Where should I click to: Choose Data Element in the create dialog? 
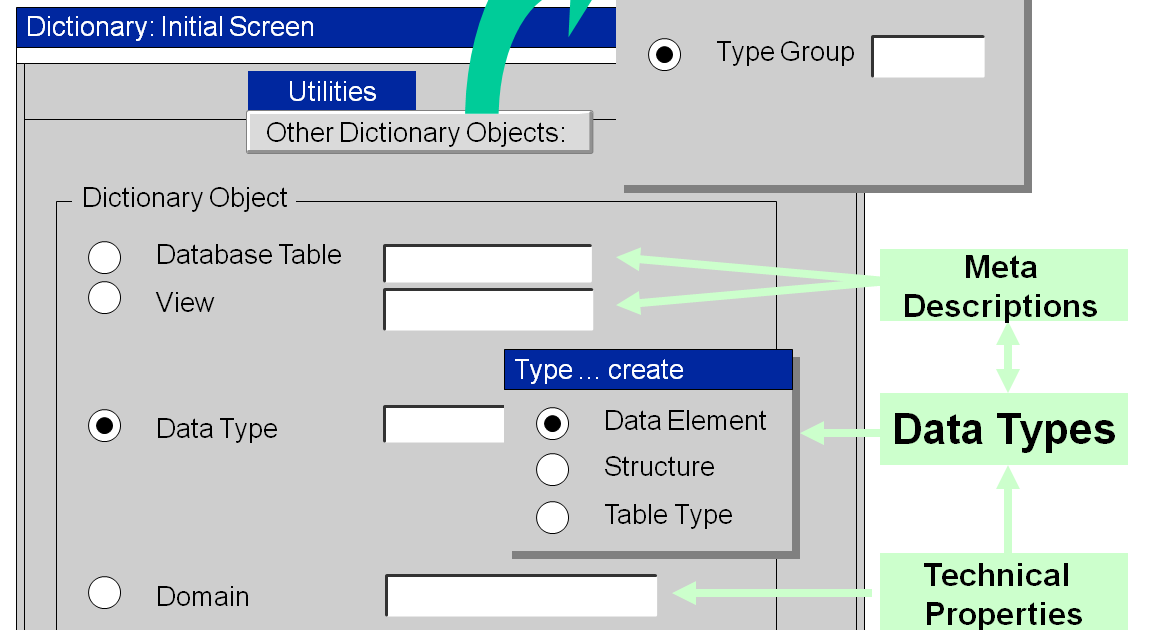tap(553, 423)
